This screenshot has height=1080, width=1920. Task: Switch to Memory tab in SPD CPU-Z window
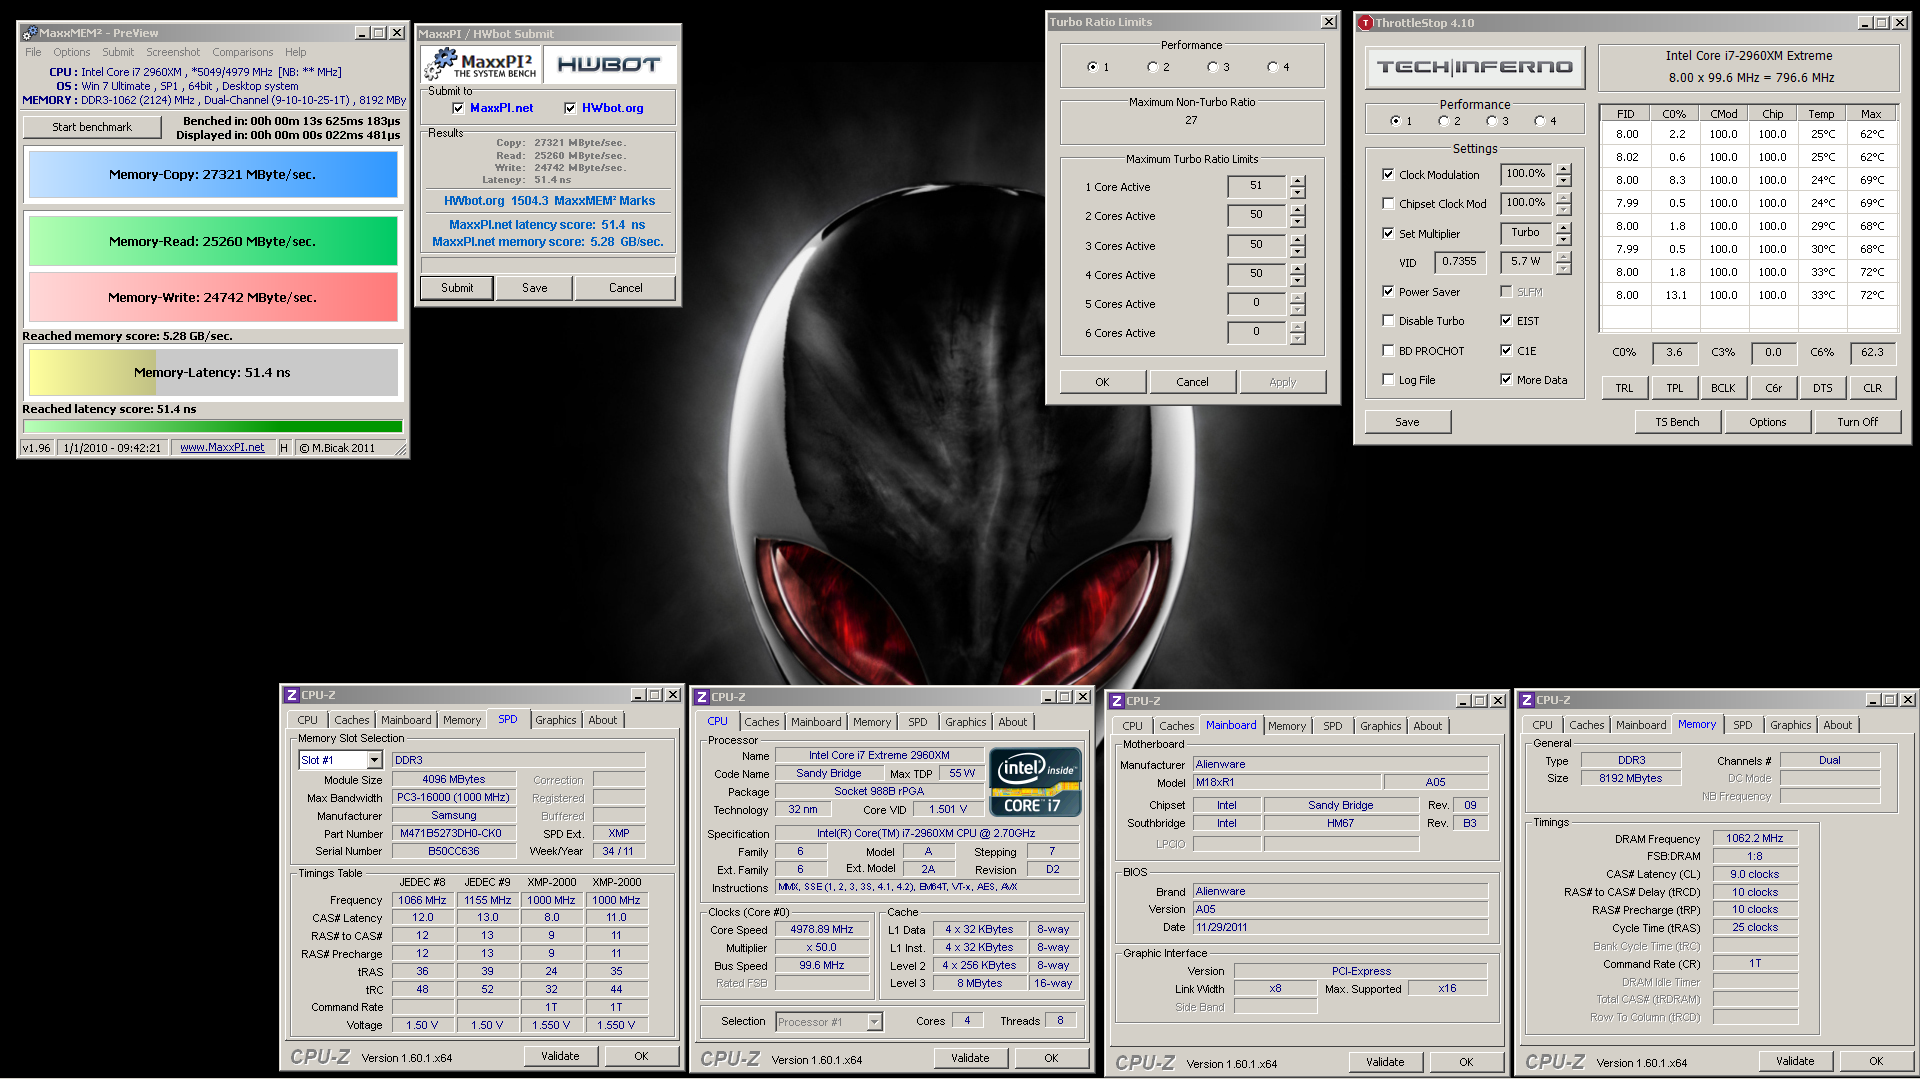(x=462, y=720)
